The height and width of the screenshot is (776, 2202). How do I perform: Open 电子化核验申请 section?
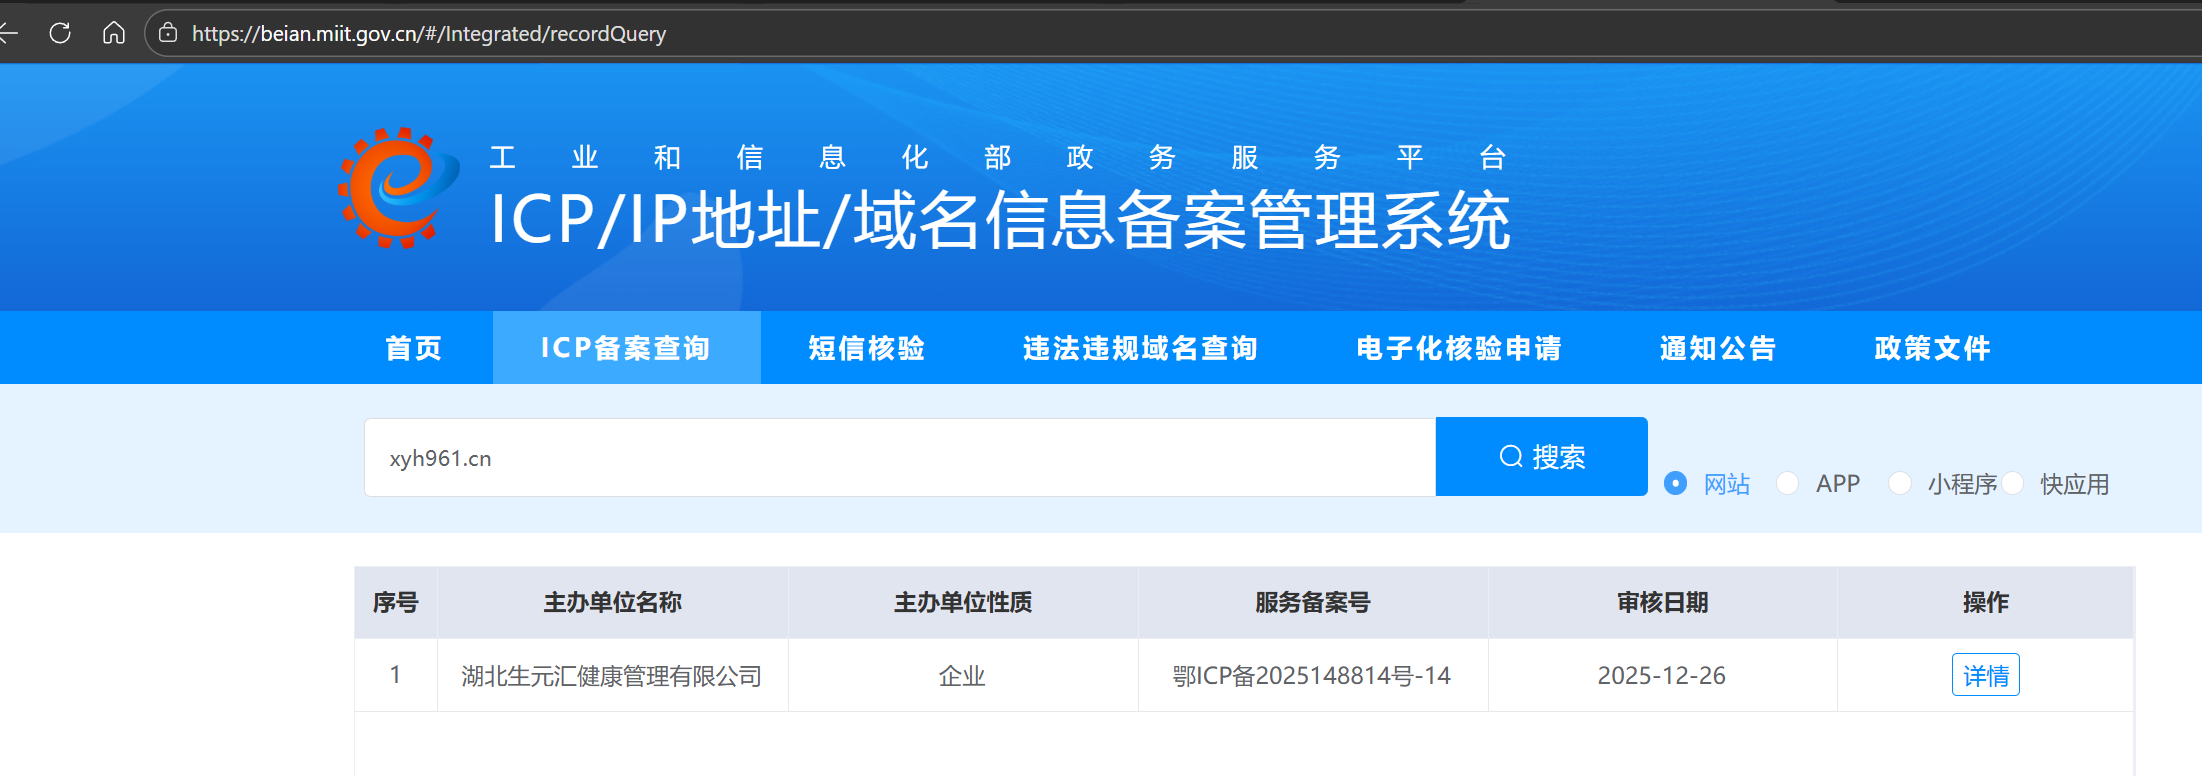coord(1459,348)
